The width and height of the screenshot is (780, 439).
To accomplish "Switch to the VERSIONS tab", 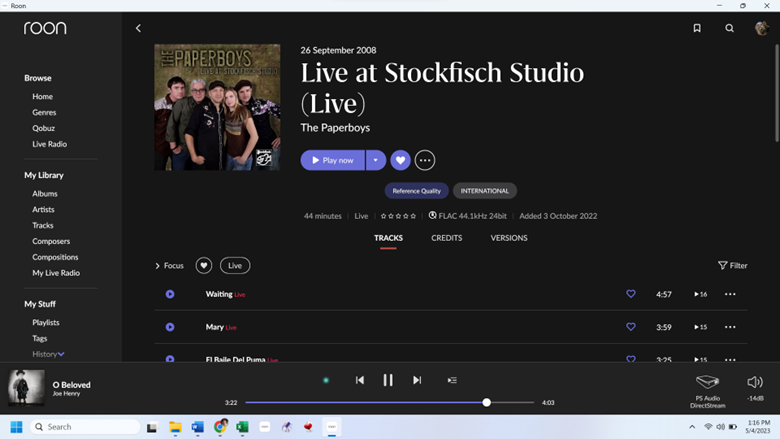I will 508,238.
